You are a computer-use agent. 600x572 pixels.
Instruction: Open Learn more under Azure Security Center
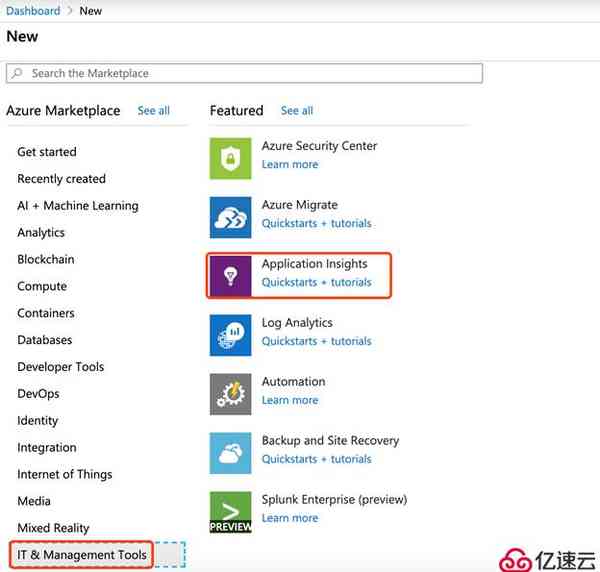click(x=290, y=165)
